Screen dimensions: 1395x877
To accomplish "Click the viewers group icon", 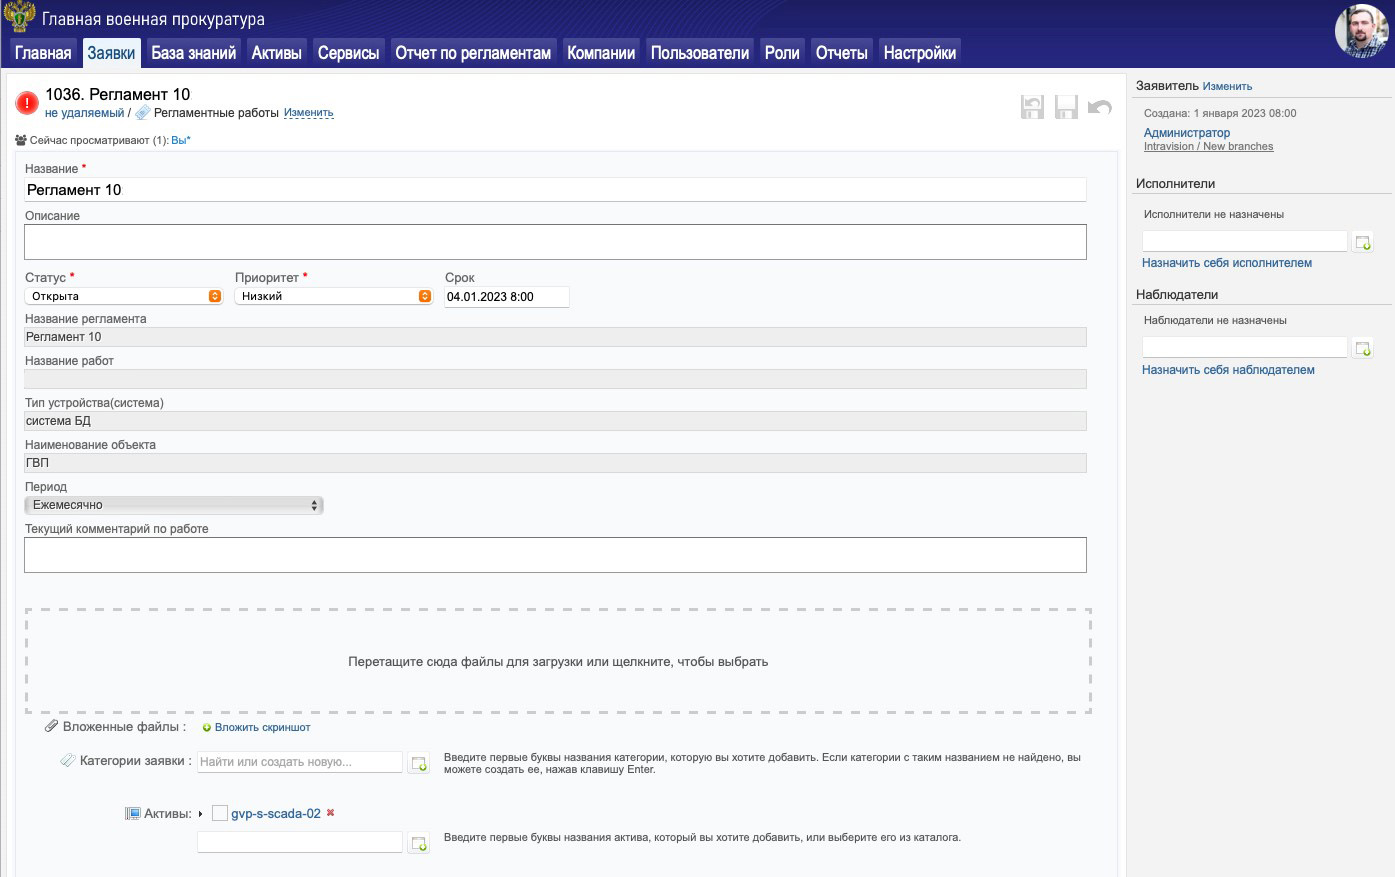I will (21, 141).
